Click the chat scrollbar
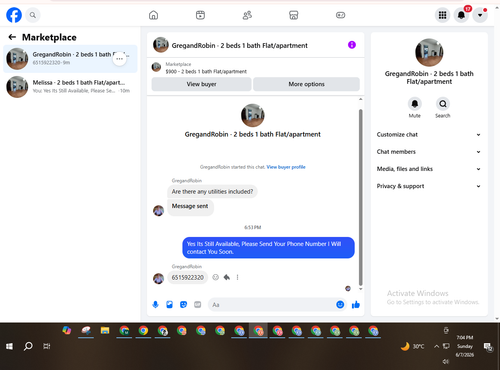Image resolution: width=500 pixels, height=370 pixels. click(360, 197)
